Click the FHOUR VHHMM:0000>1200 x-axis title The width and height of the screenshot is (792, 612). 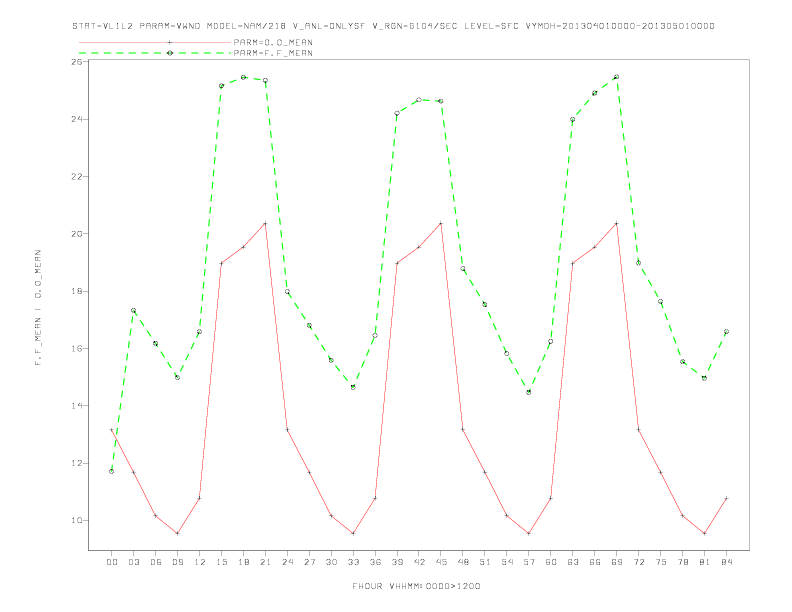coord(416,586)
